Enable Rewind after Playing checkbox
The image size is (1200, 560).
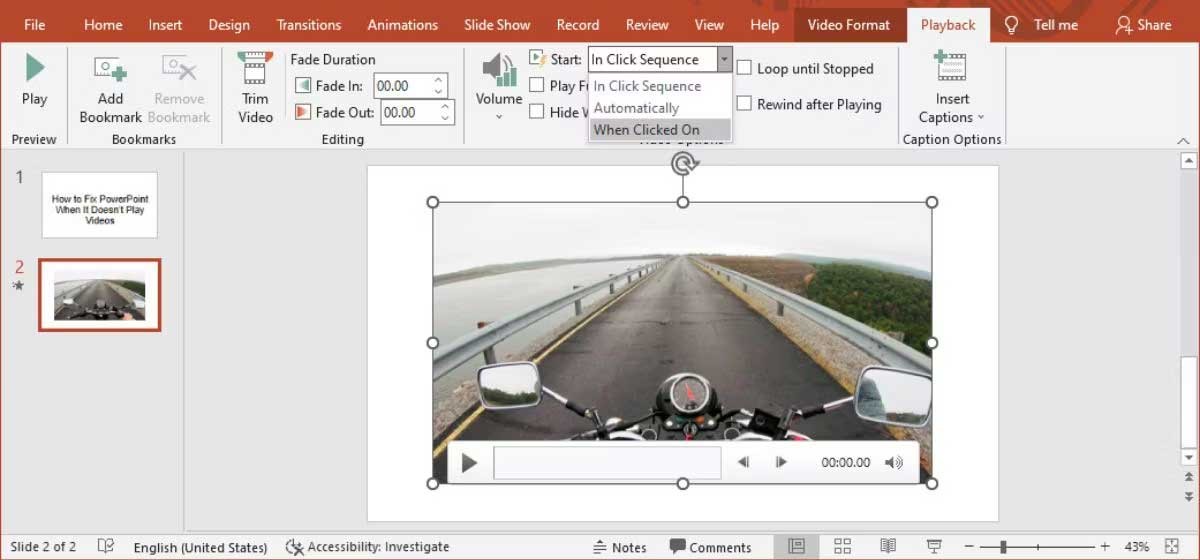pos(745,104)
